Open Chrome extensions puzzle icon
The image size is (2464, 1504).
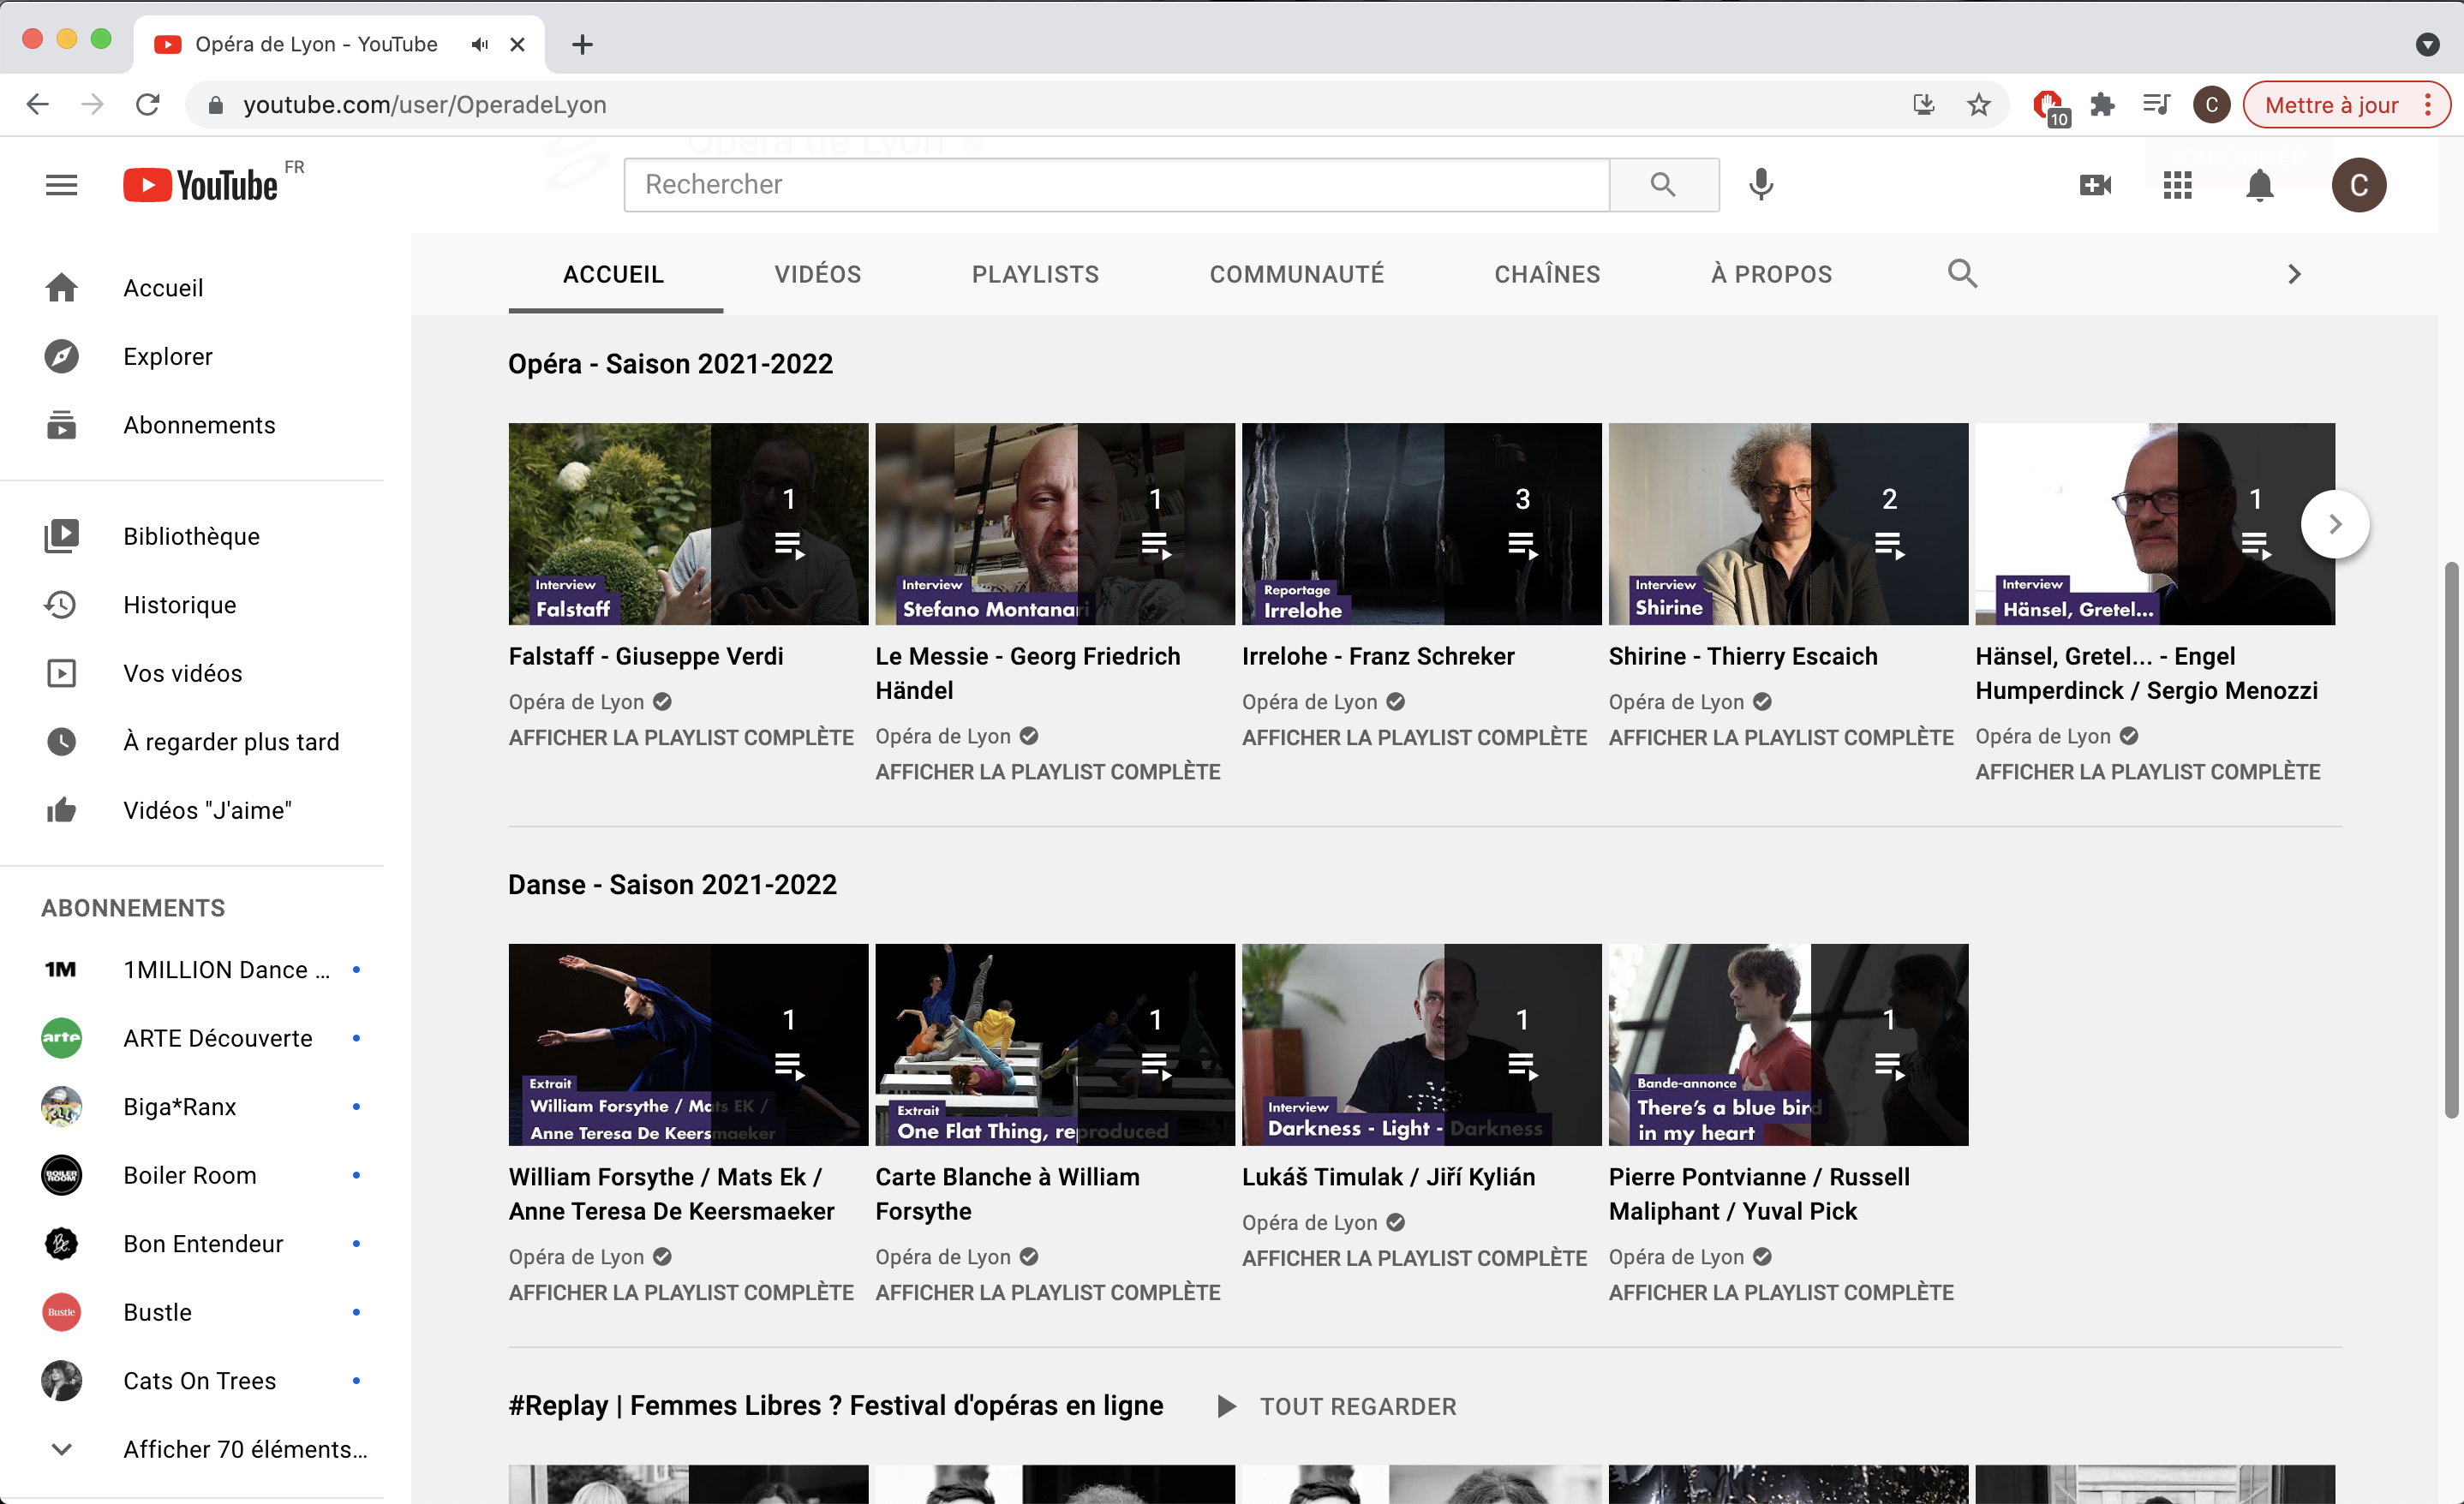point(2102,105)
